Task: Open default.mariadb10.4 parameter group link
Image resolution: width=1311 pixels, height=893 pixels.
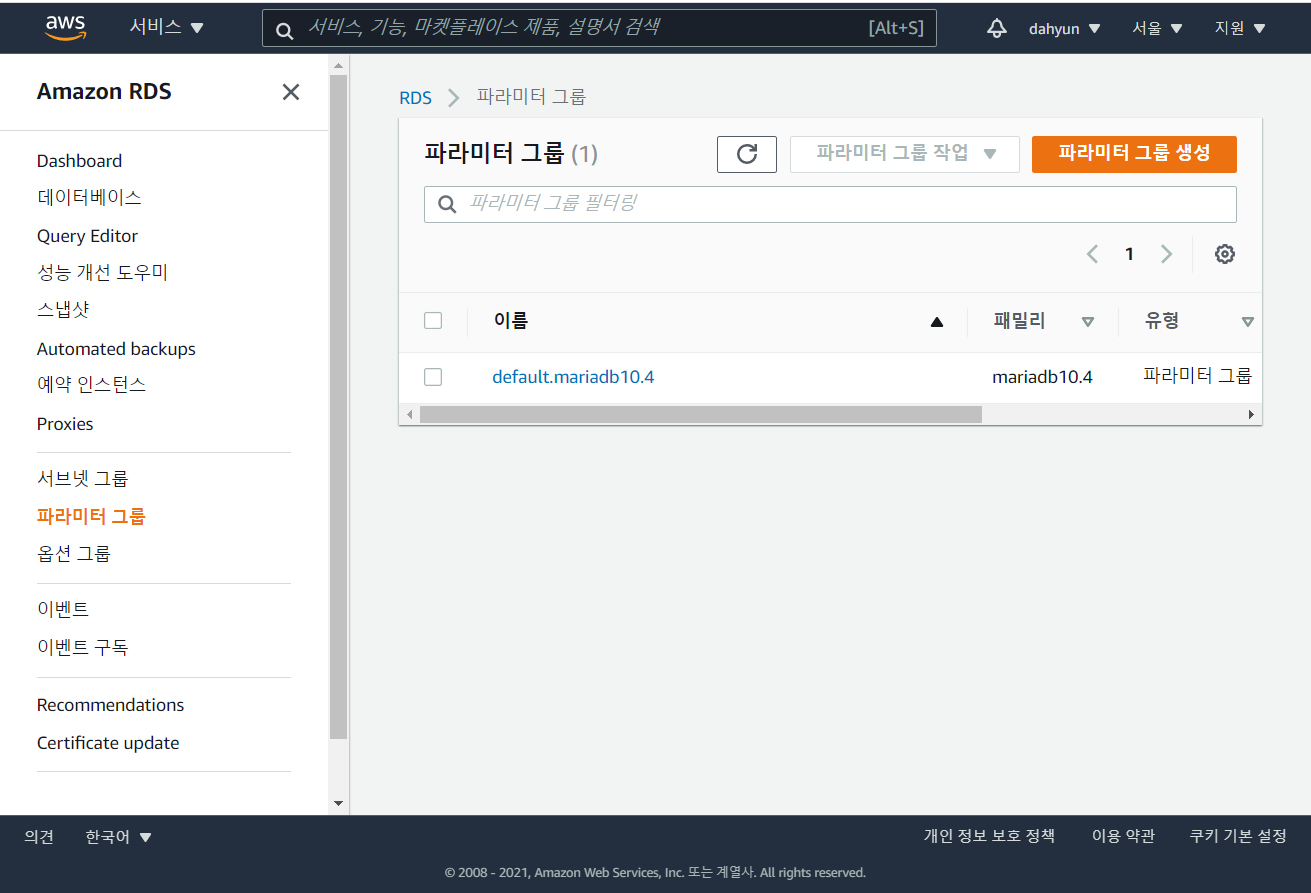Action: pyautogui.click(x=573, y=377)
